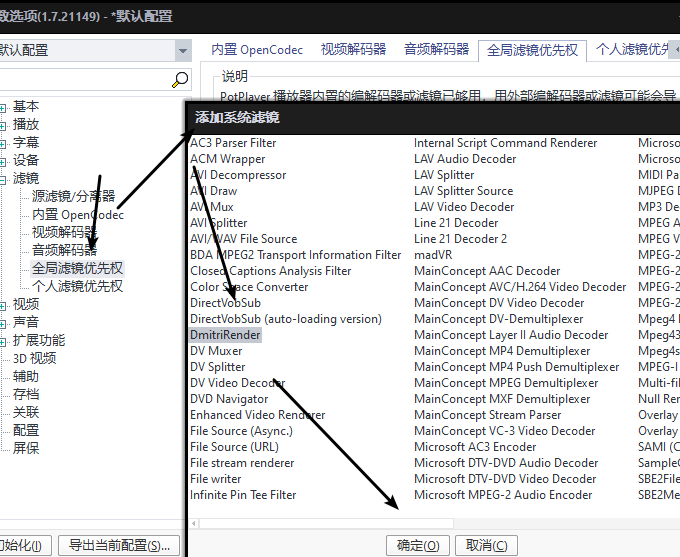Select LAV Splitter Source entry

pos(464,191)
